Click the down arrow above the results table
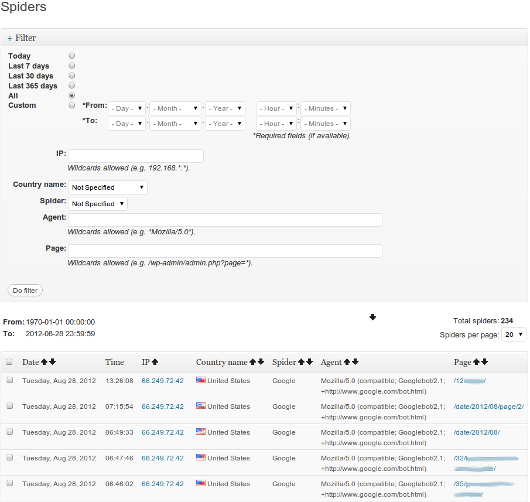The image size is (530, 502). coord(372,317)
